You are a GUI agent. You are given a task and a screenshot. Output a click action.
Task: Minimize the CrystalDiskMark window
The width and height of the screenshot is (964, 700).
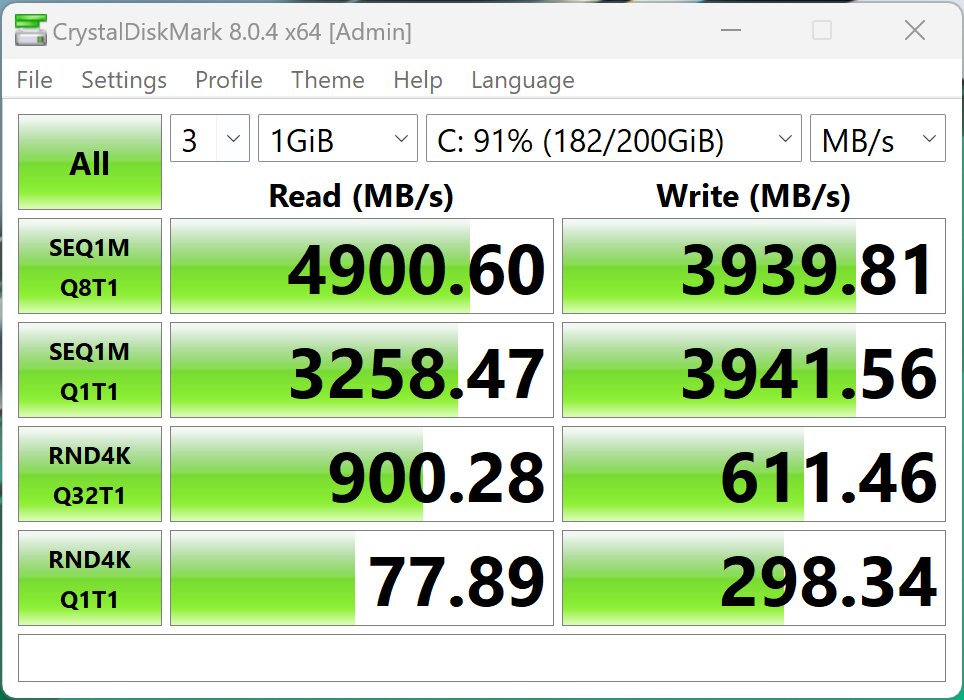[730, 30]
